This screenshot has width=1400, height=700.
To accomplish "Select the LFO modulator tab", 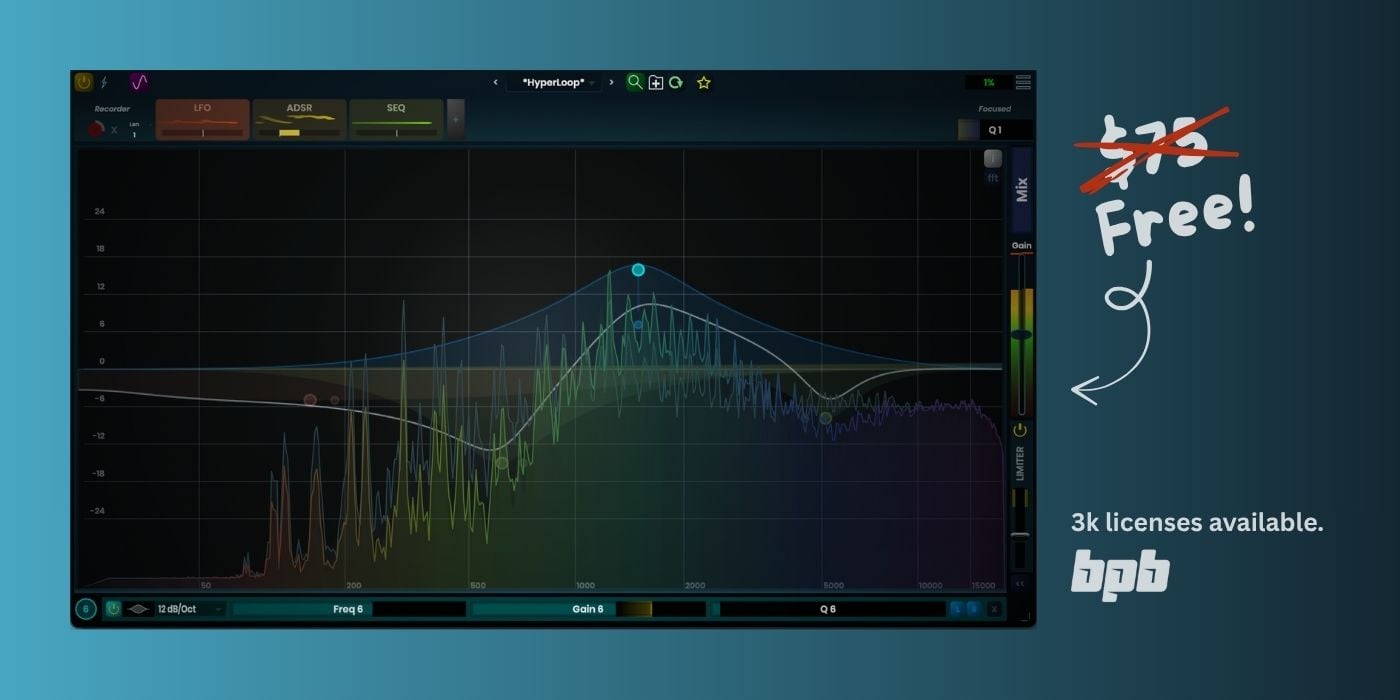I will [x=202, y=119].
